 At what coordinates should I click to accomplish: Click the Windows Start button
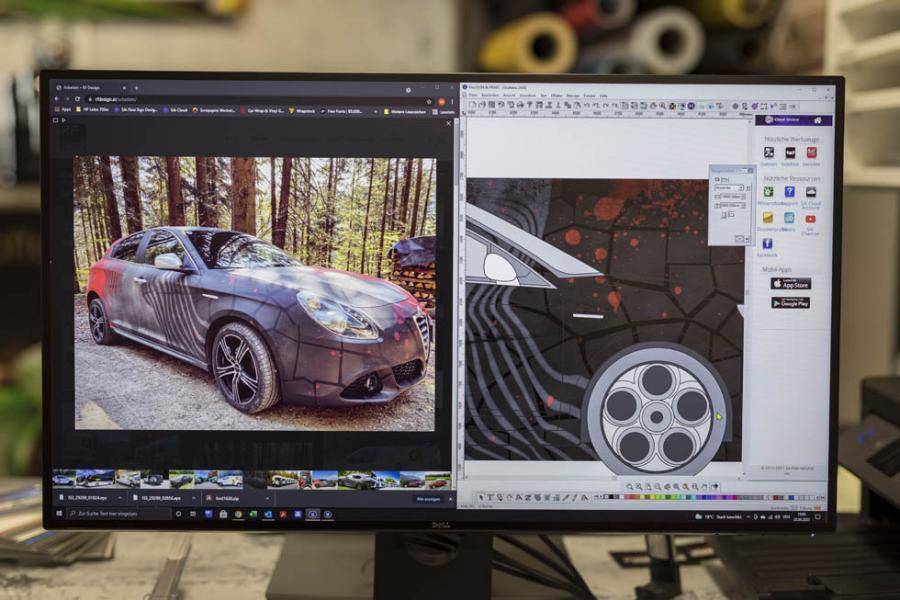pos(59,513)
